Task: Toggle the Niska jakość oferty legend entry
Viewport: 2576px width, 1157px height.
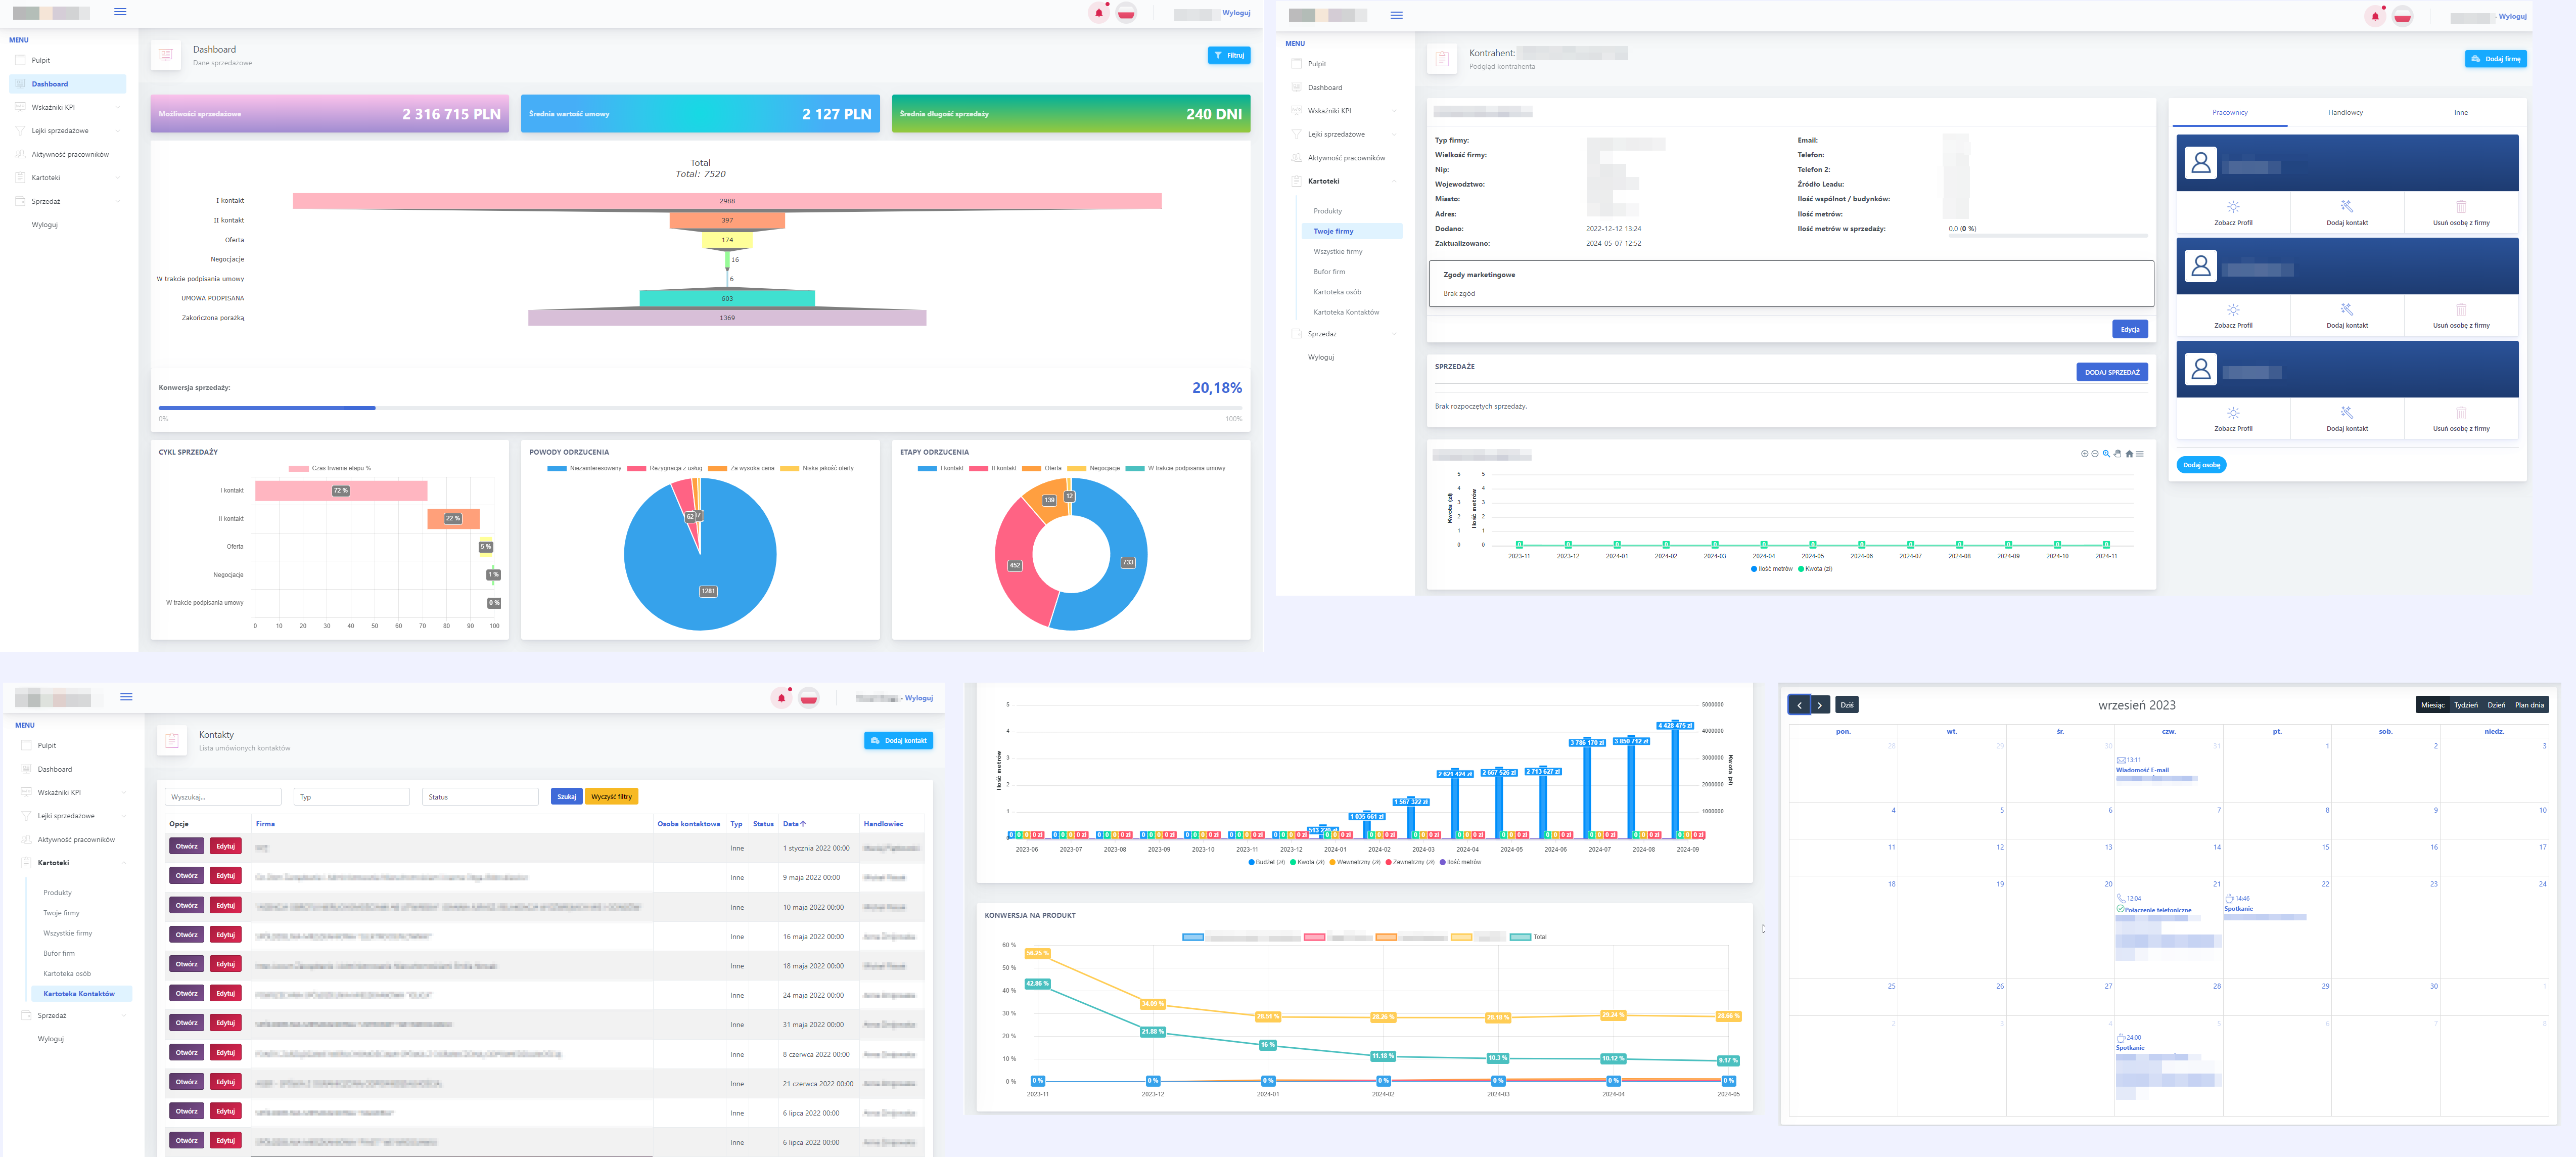Action: coord(817,468)
